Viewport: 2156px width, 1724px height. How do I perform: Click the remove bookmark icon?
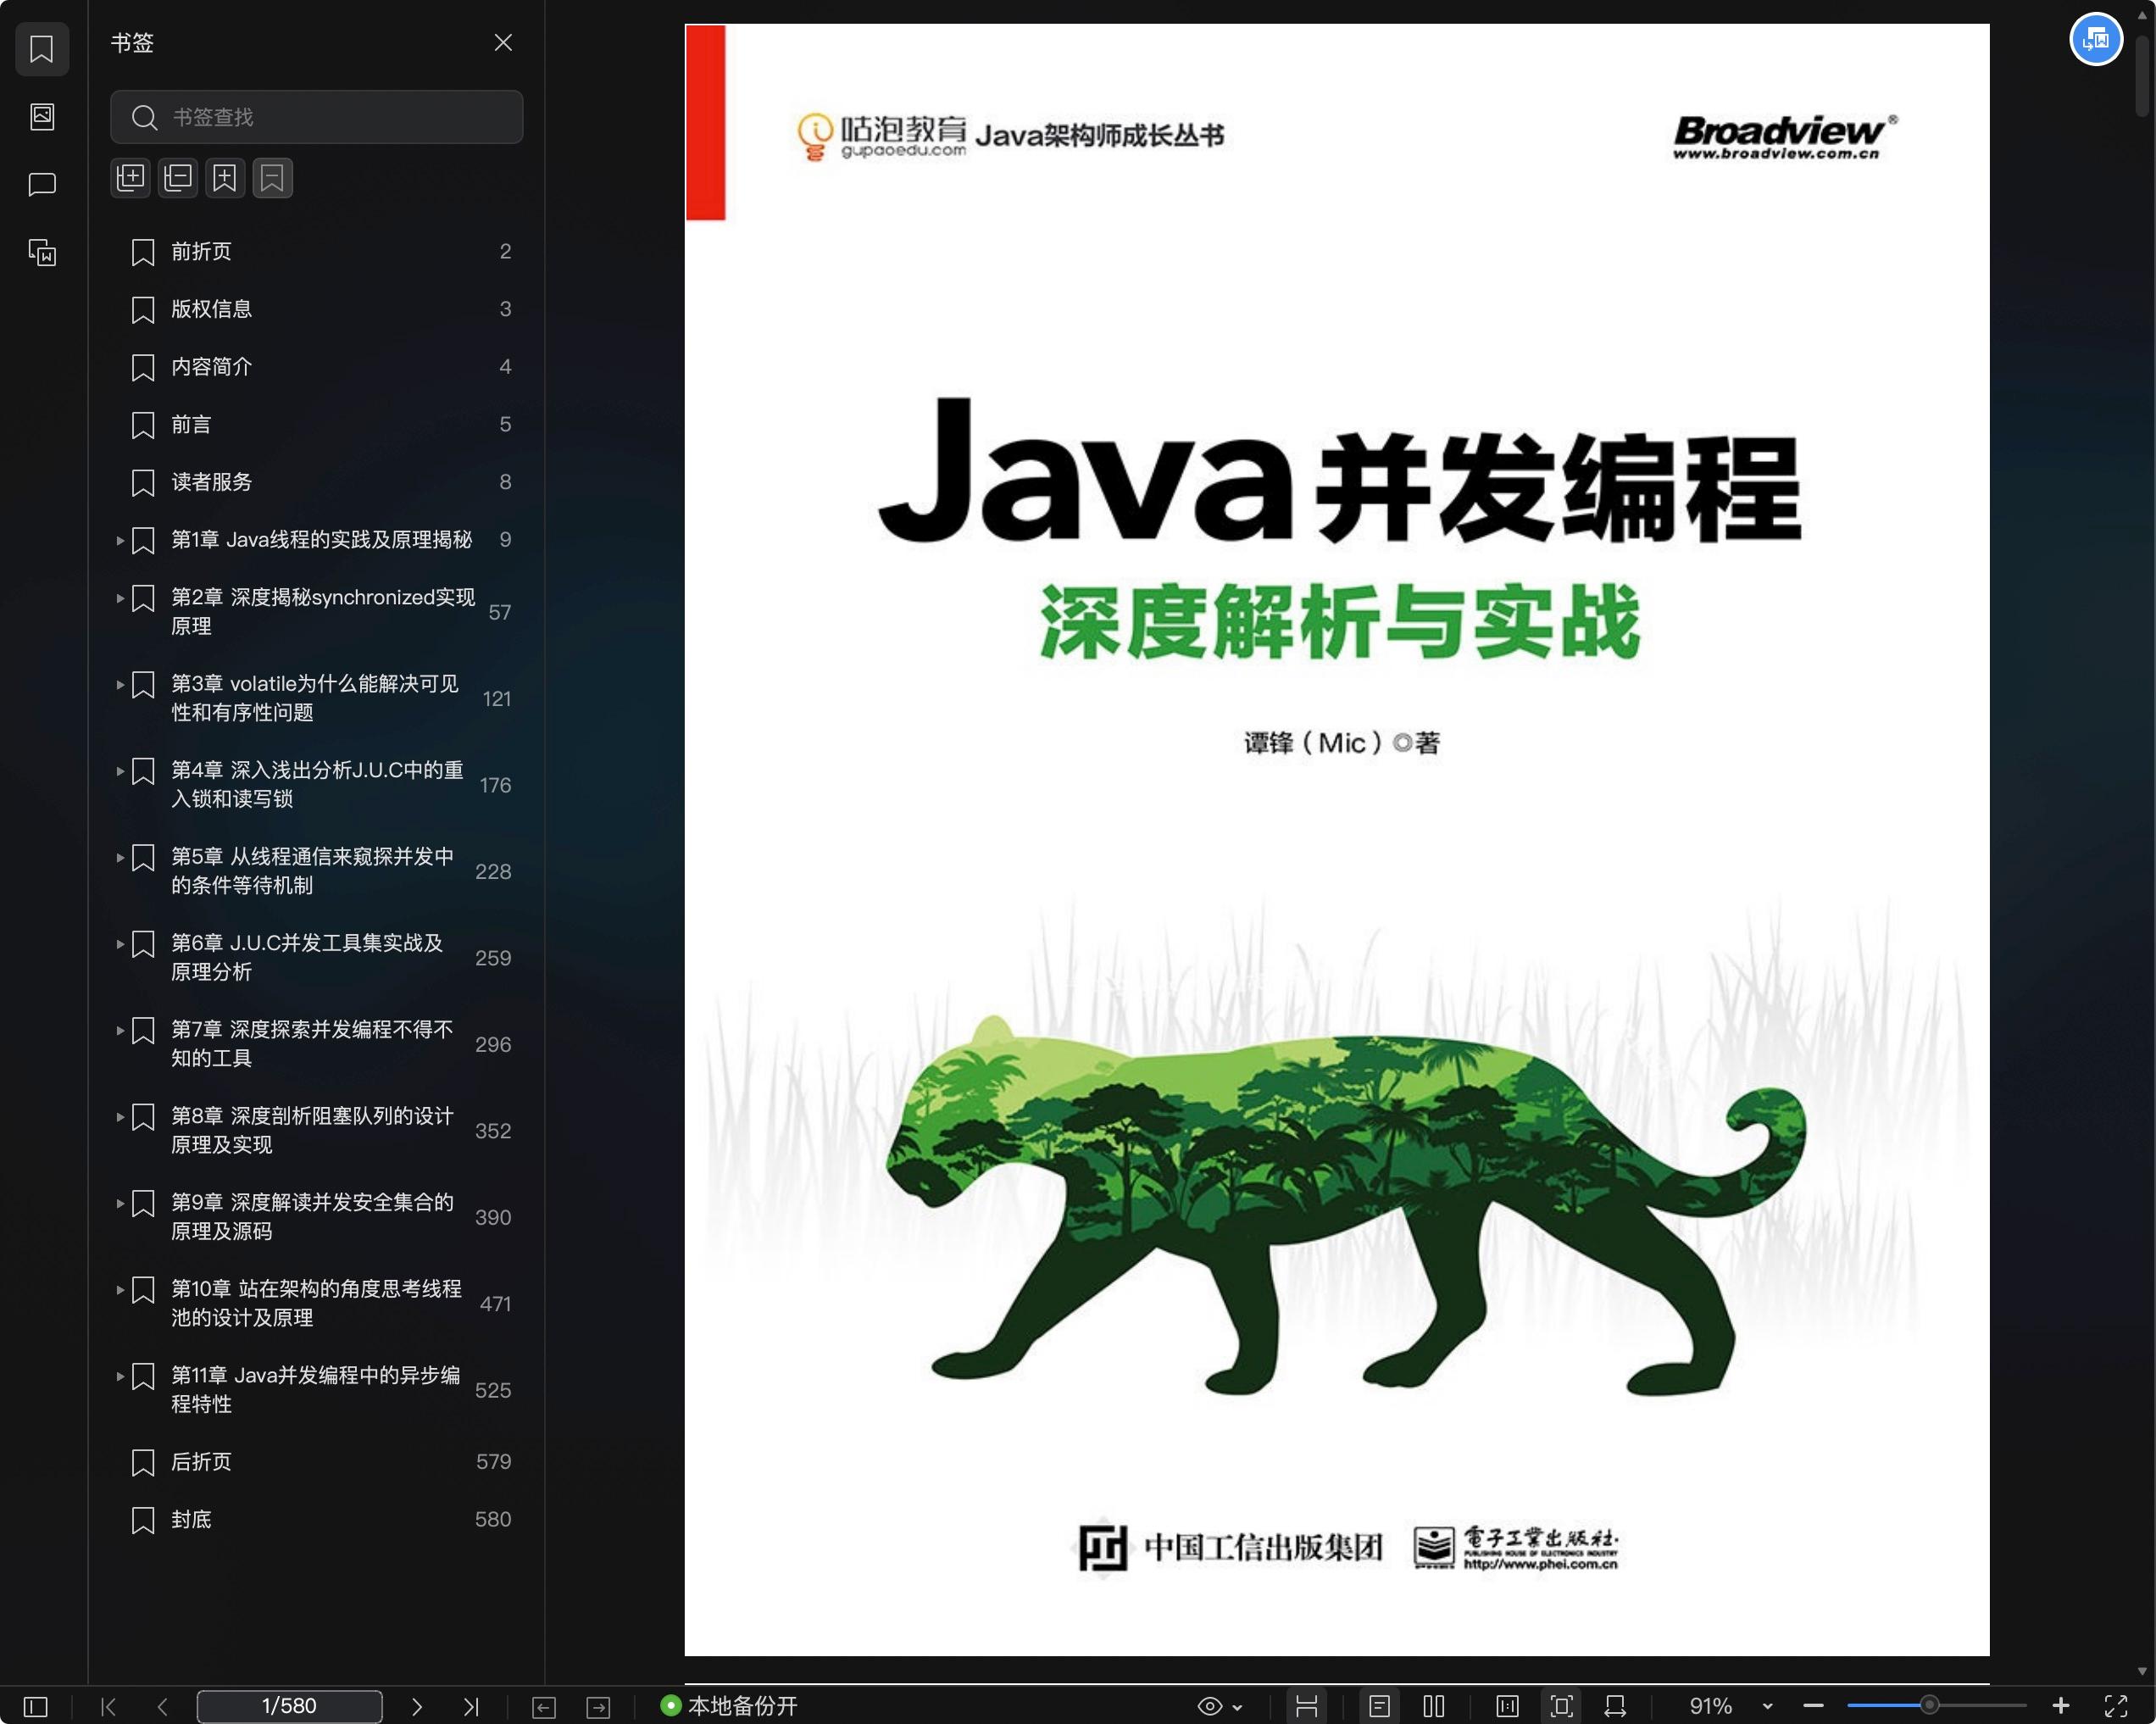click(272, 178)
